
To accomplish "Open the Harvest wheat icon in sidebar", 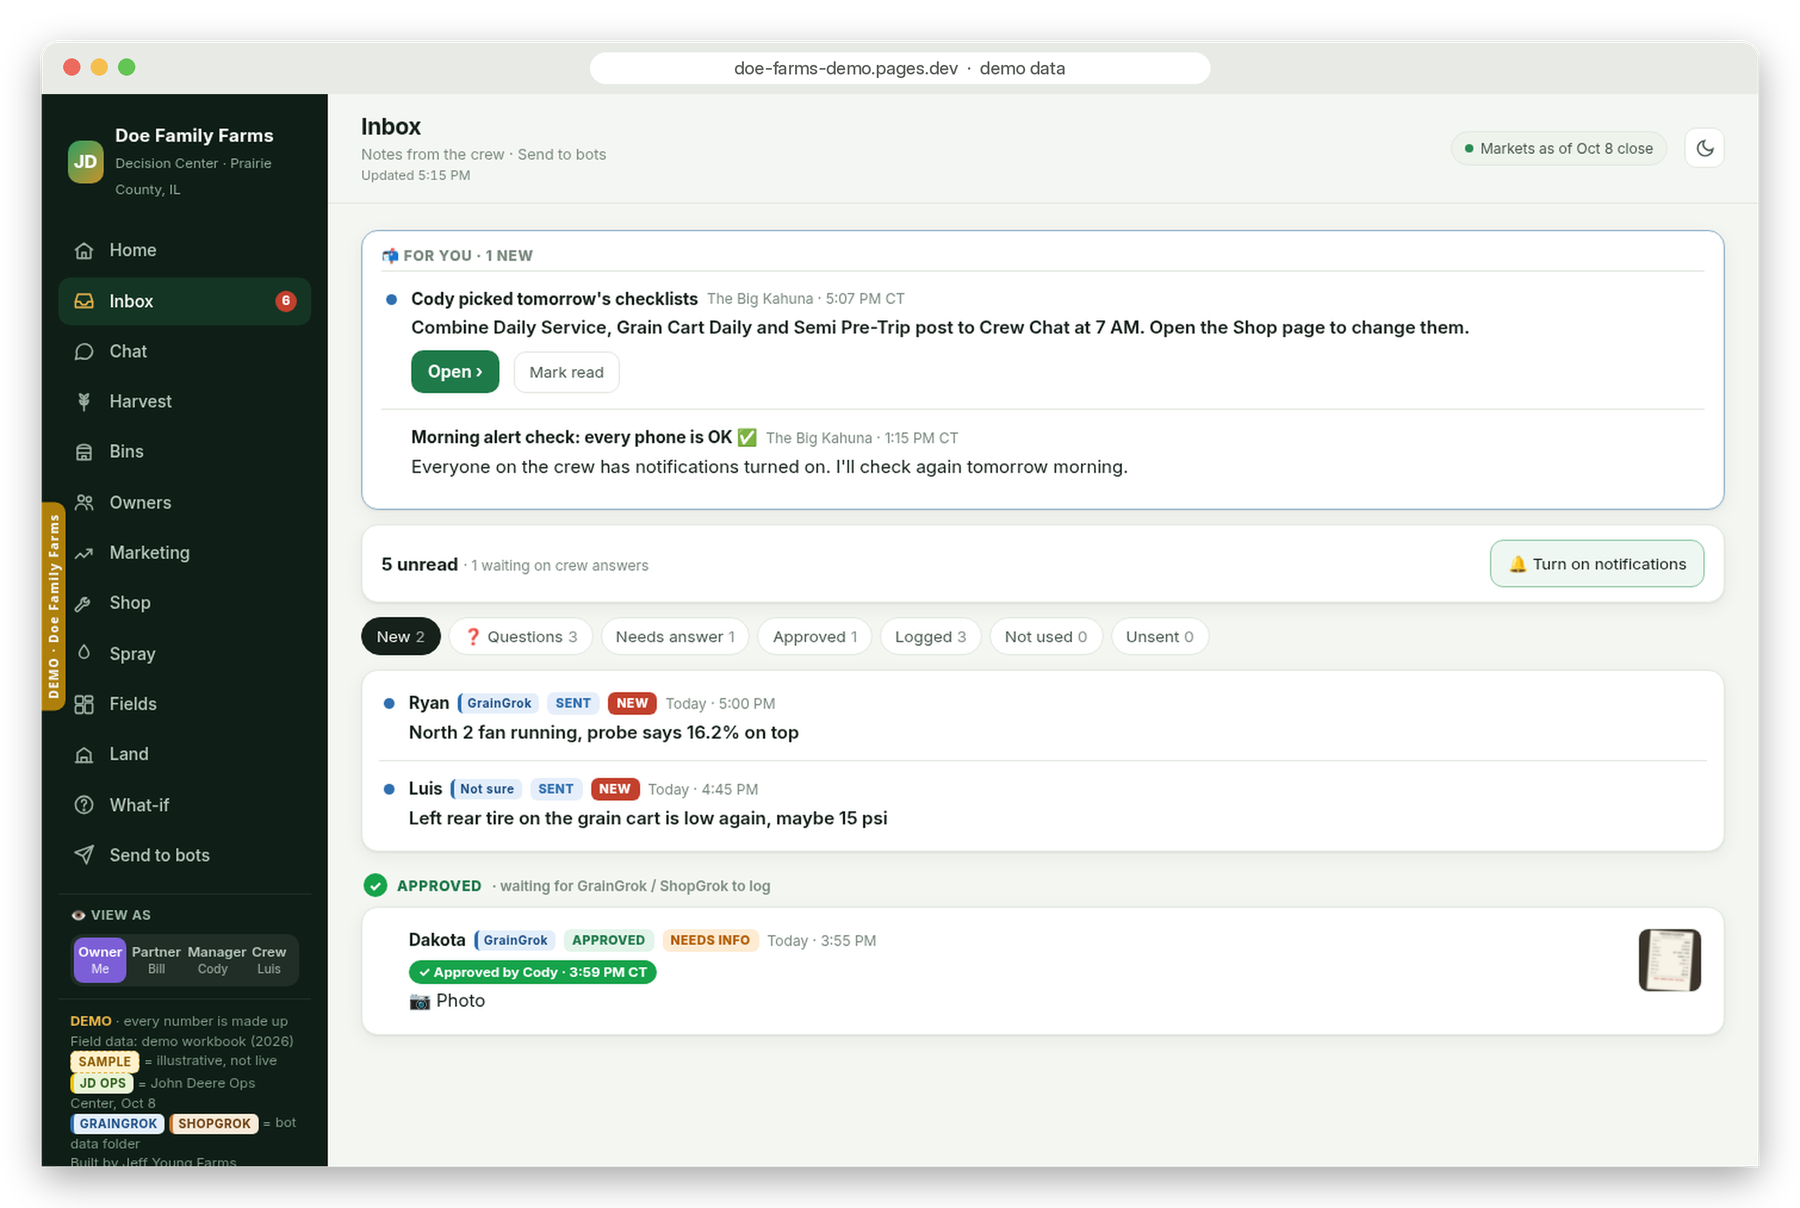I will 84,401.
